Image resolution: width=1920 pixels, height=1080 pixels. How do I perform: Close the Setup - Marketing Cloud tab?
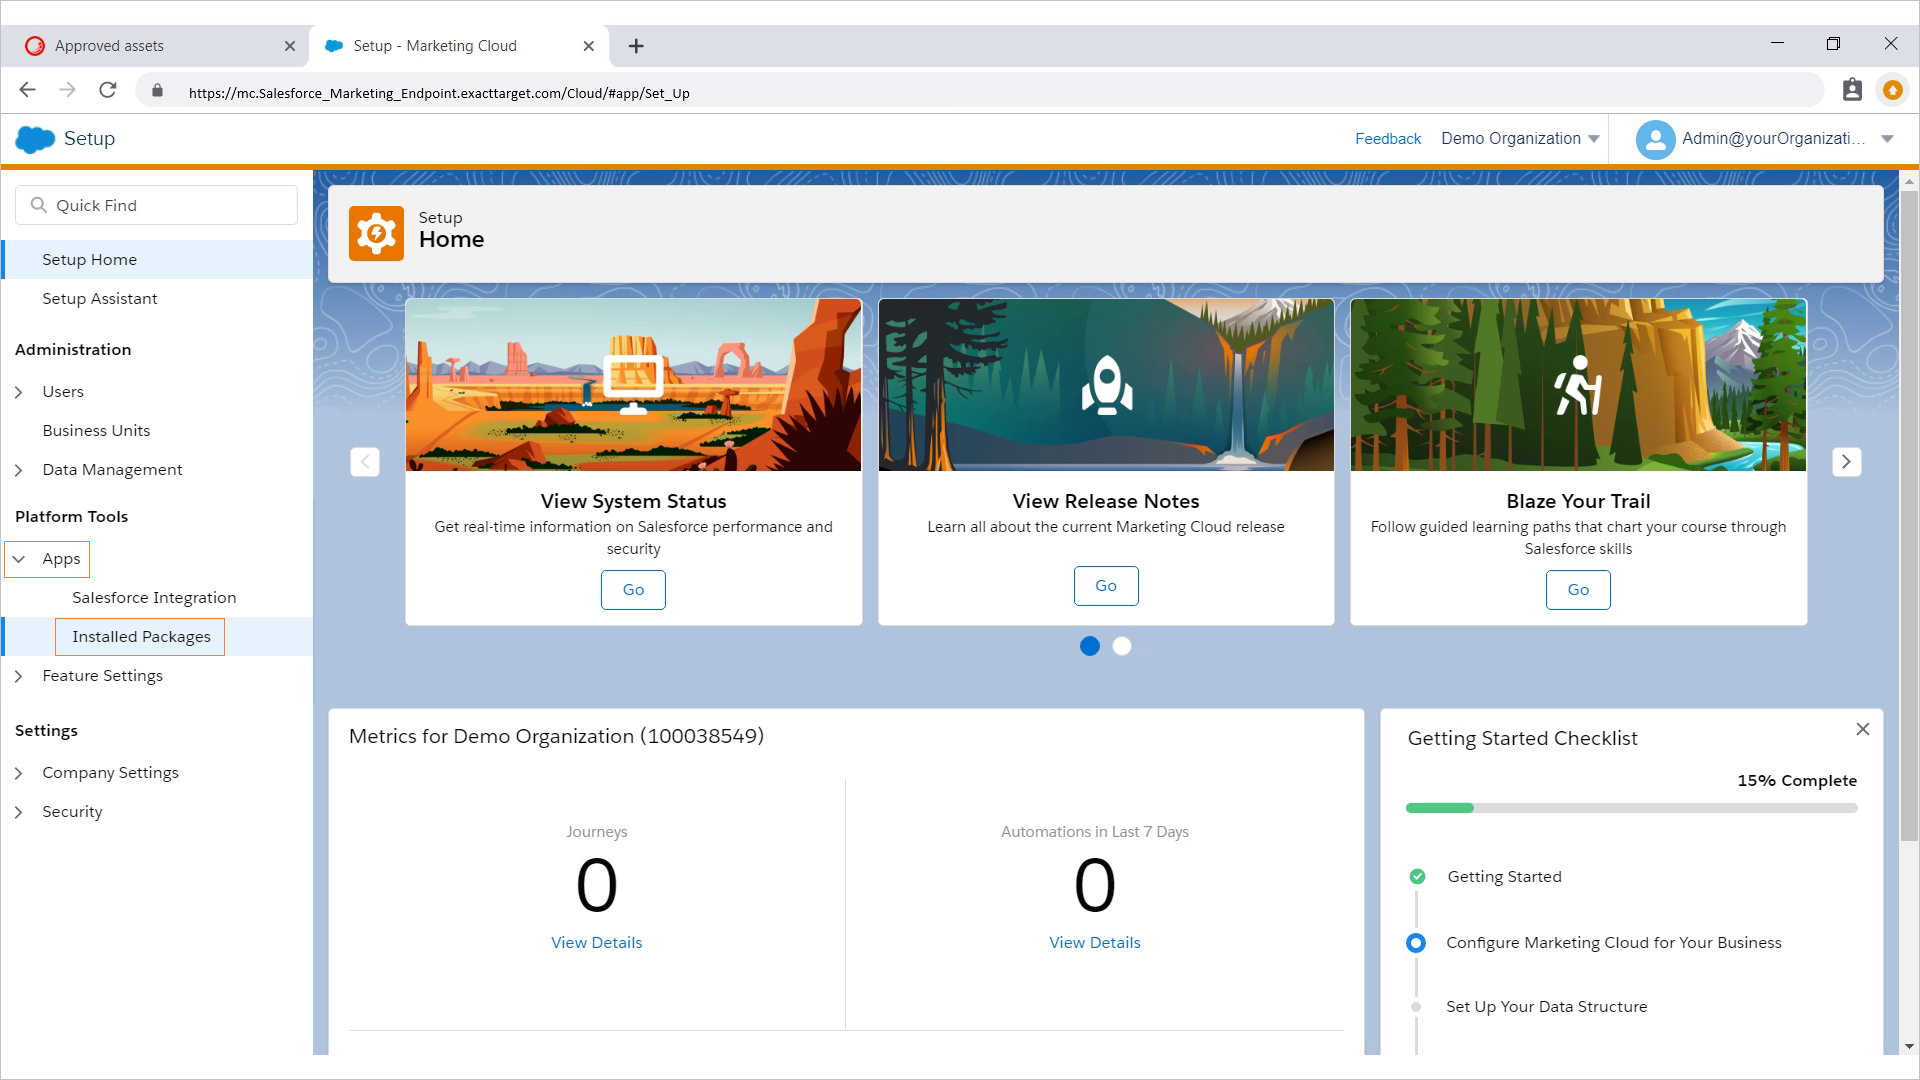click(589, 46)
